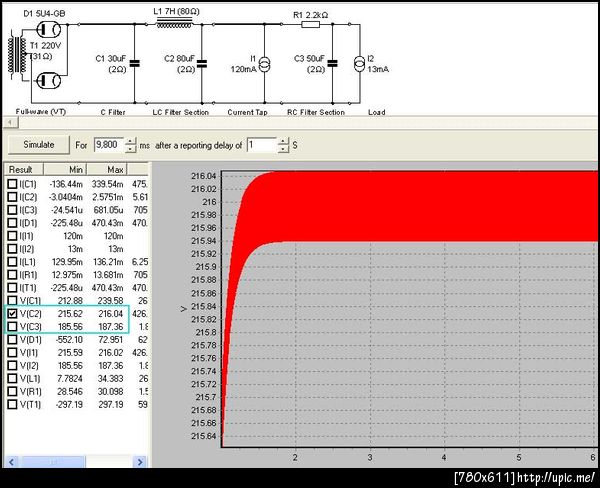This screenshot has height=488, width=600.
Task: Enable the V(R1) result checkbox
Action: [x=13, y=392]
